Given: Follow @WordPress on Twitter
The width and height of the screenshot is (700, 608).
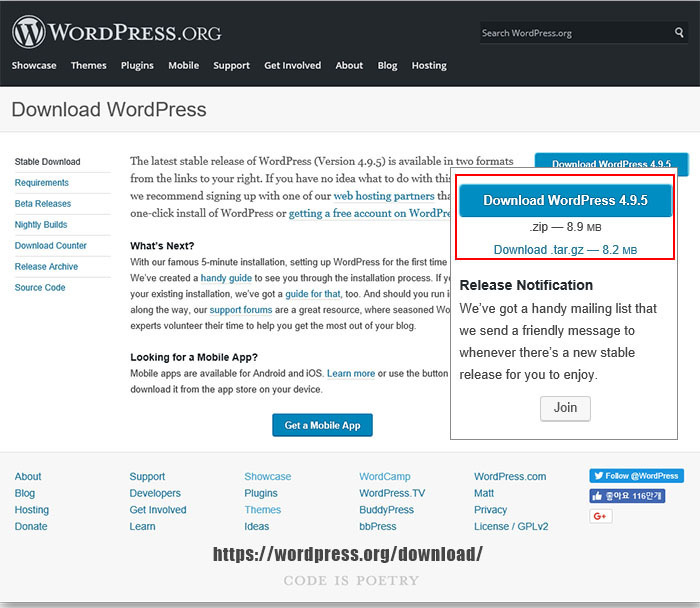Looking at the screenshot, I should pyautogui.click(x=636, y=476).
